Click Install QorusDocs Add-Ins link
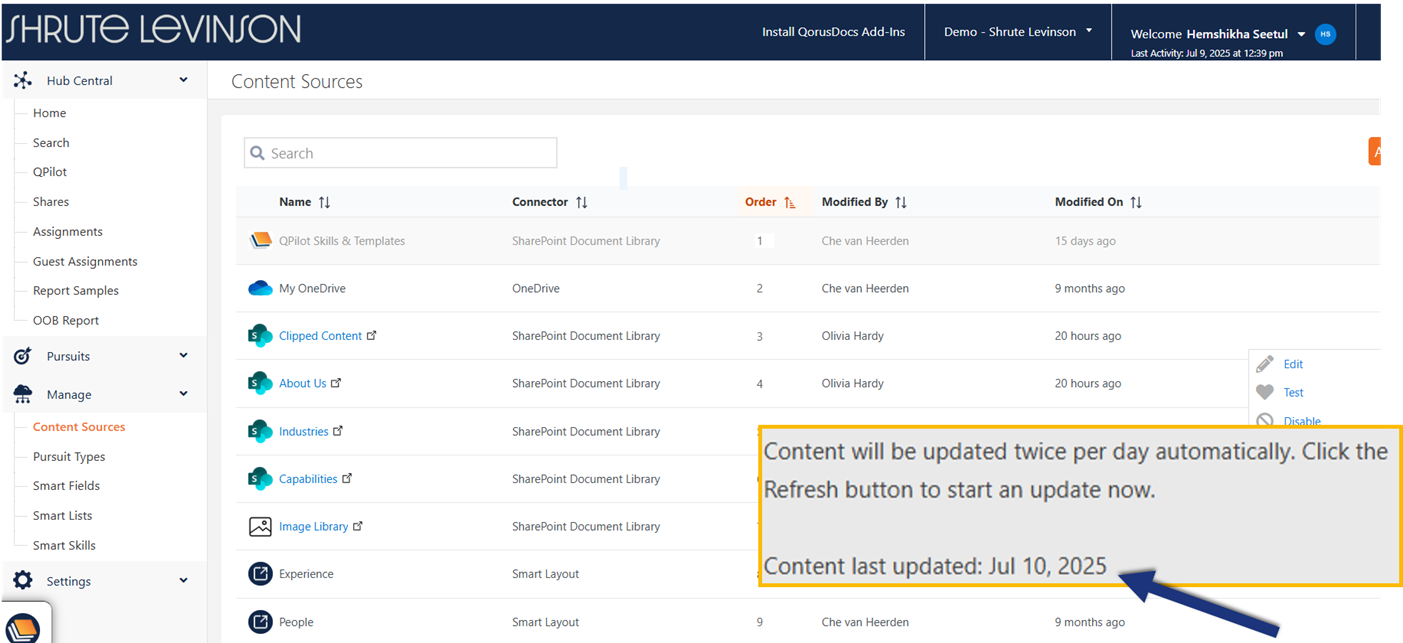1403x643 pixels. coord(833,32)
